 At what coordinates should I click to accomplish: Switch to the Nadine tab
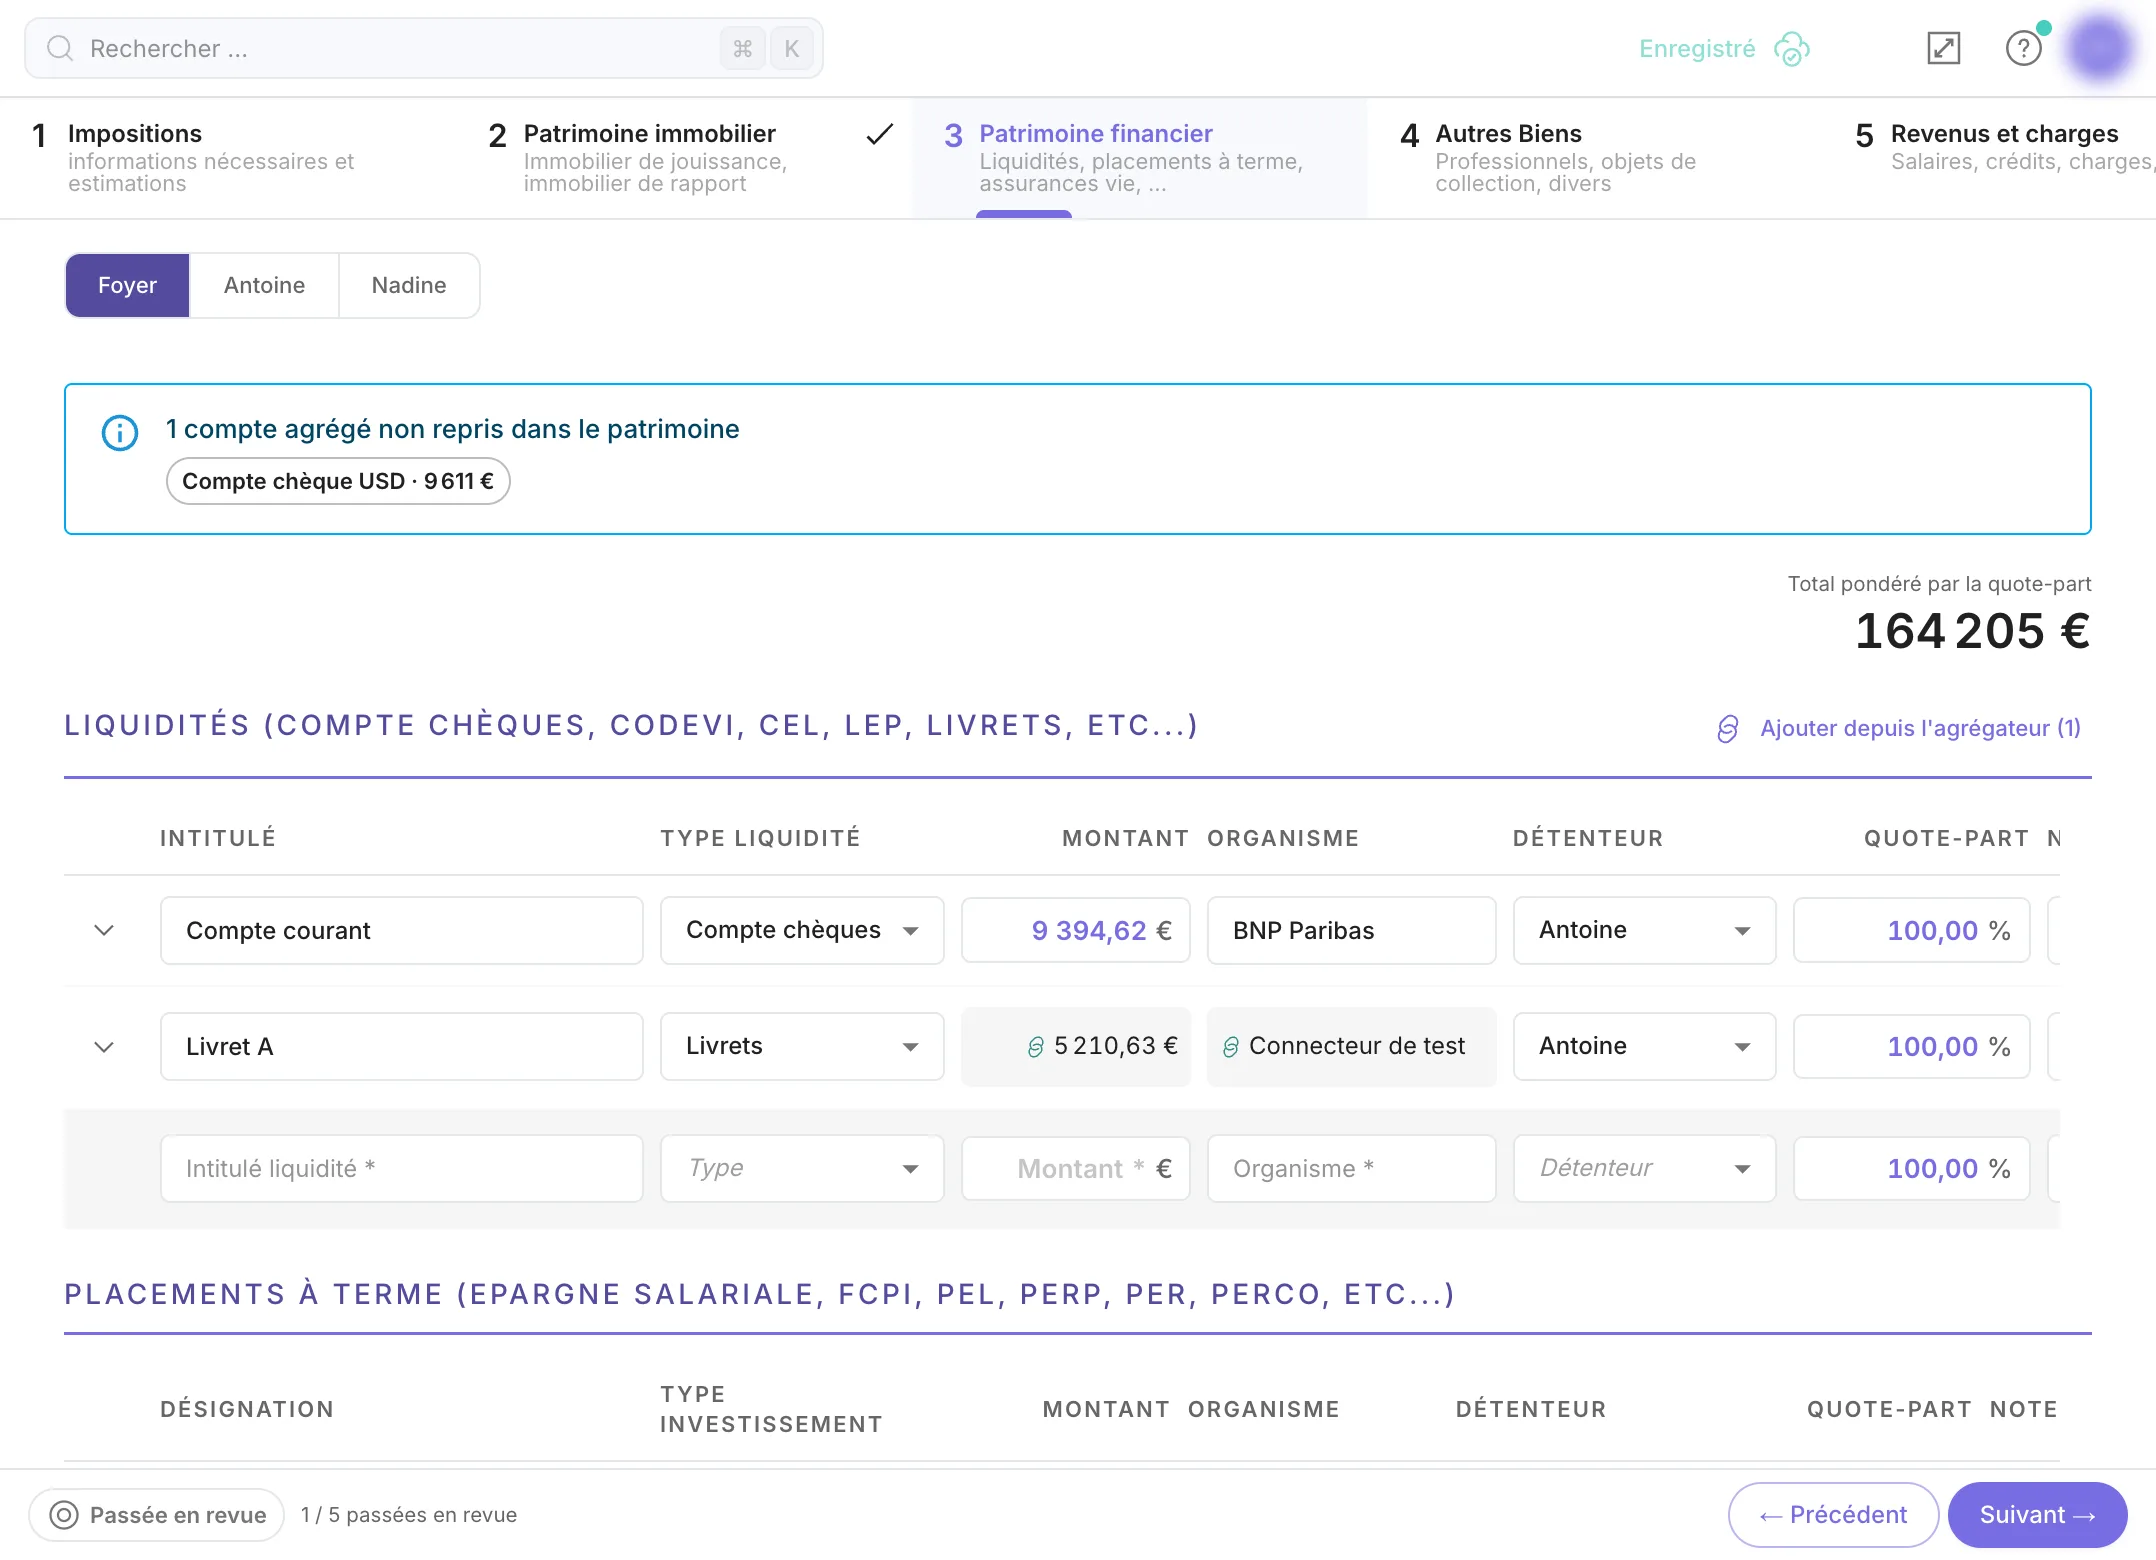click(409, 285)
